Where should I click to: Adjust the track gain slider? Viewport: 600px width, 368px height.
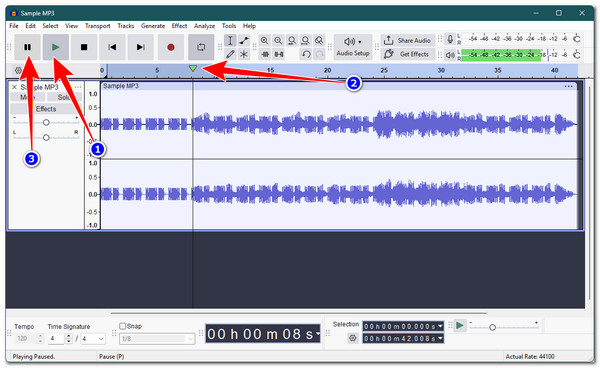[x=46, y=122]
